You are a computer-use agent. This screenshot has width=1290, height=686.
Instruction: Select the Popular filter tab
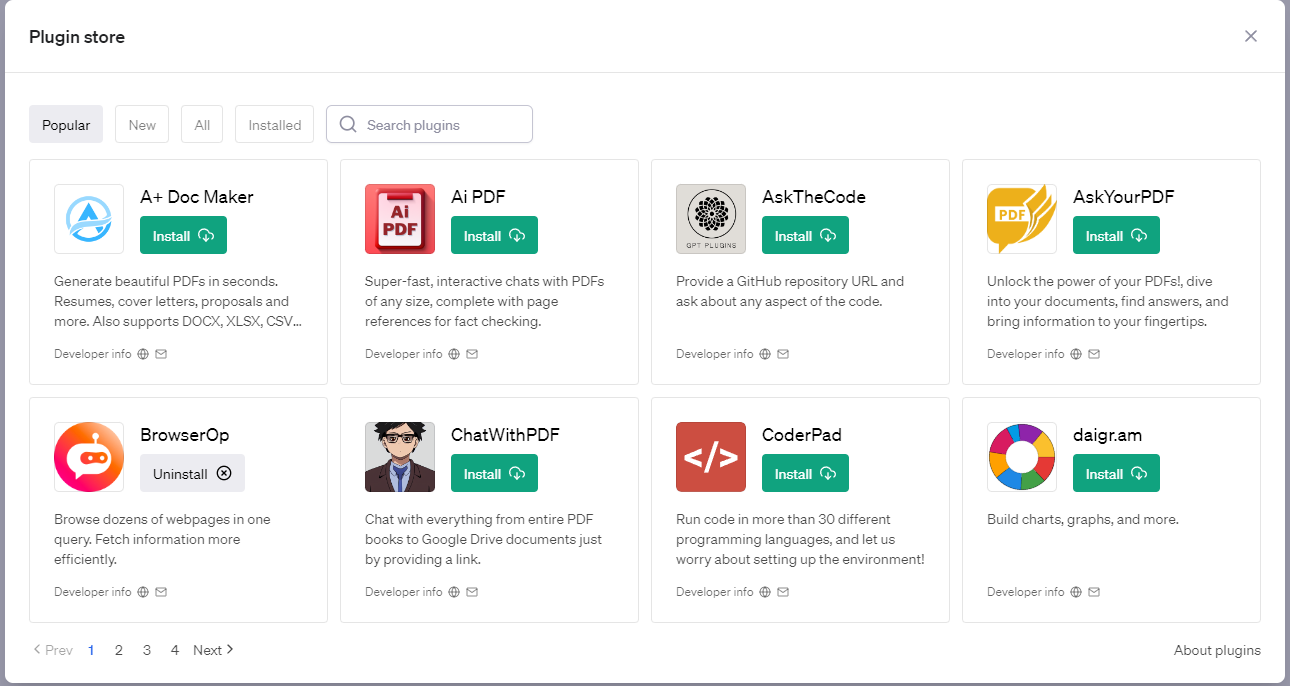coord(66,125)
